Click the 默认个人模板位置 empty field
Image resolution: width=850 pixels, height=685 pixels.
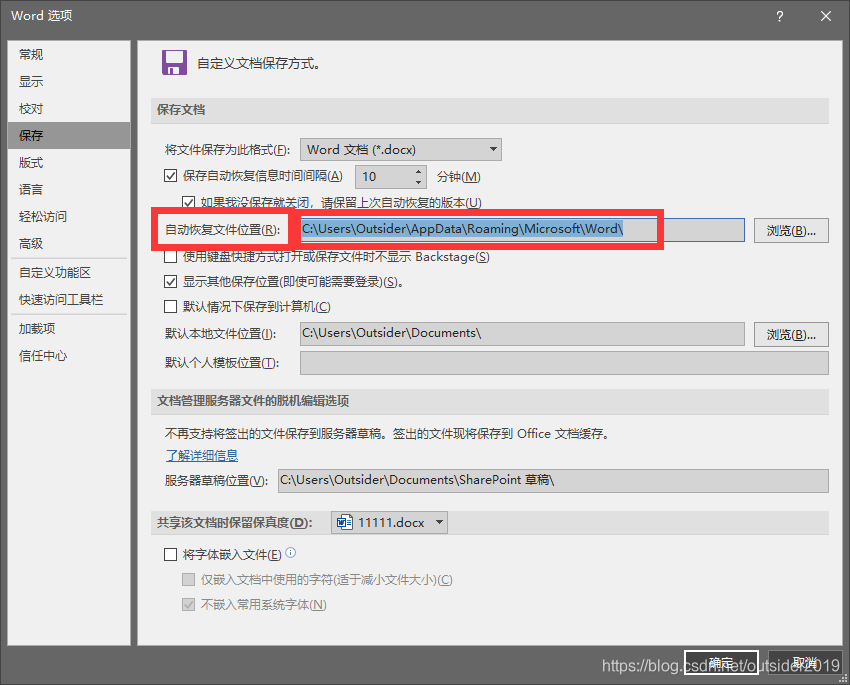(564, 363)
